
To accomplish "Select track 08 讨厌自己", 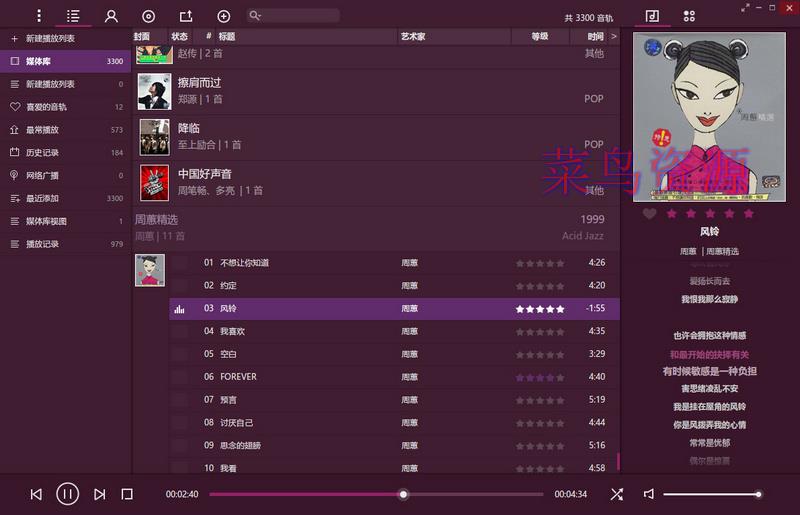I will 394,423.
